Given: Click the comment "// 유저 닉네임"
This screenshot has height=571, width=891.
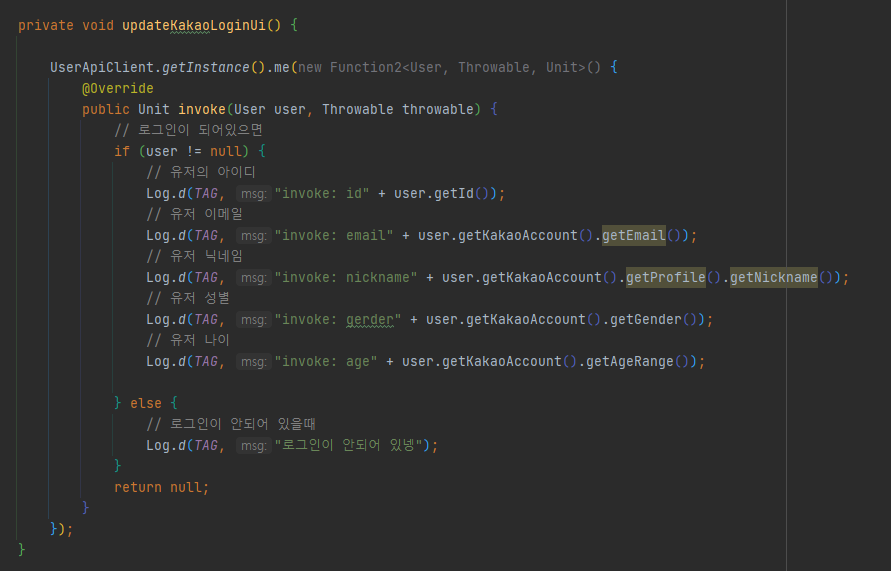Looking at the screenshot, I should [x=194, y=256].
